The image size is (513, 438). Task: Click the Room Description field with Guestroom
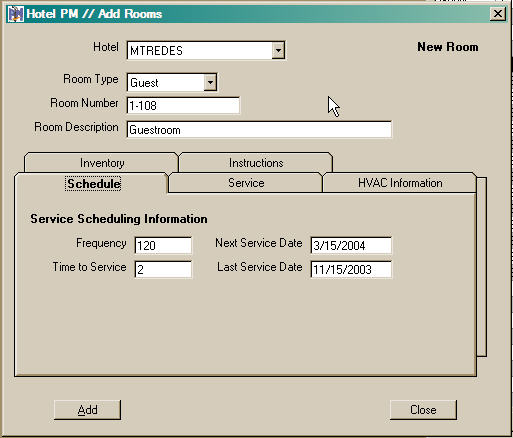tap(259, 130)
